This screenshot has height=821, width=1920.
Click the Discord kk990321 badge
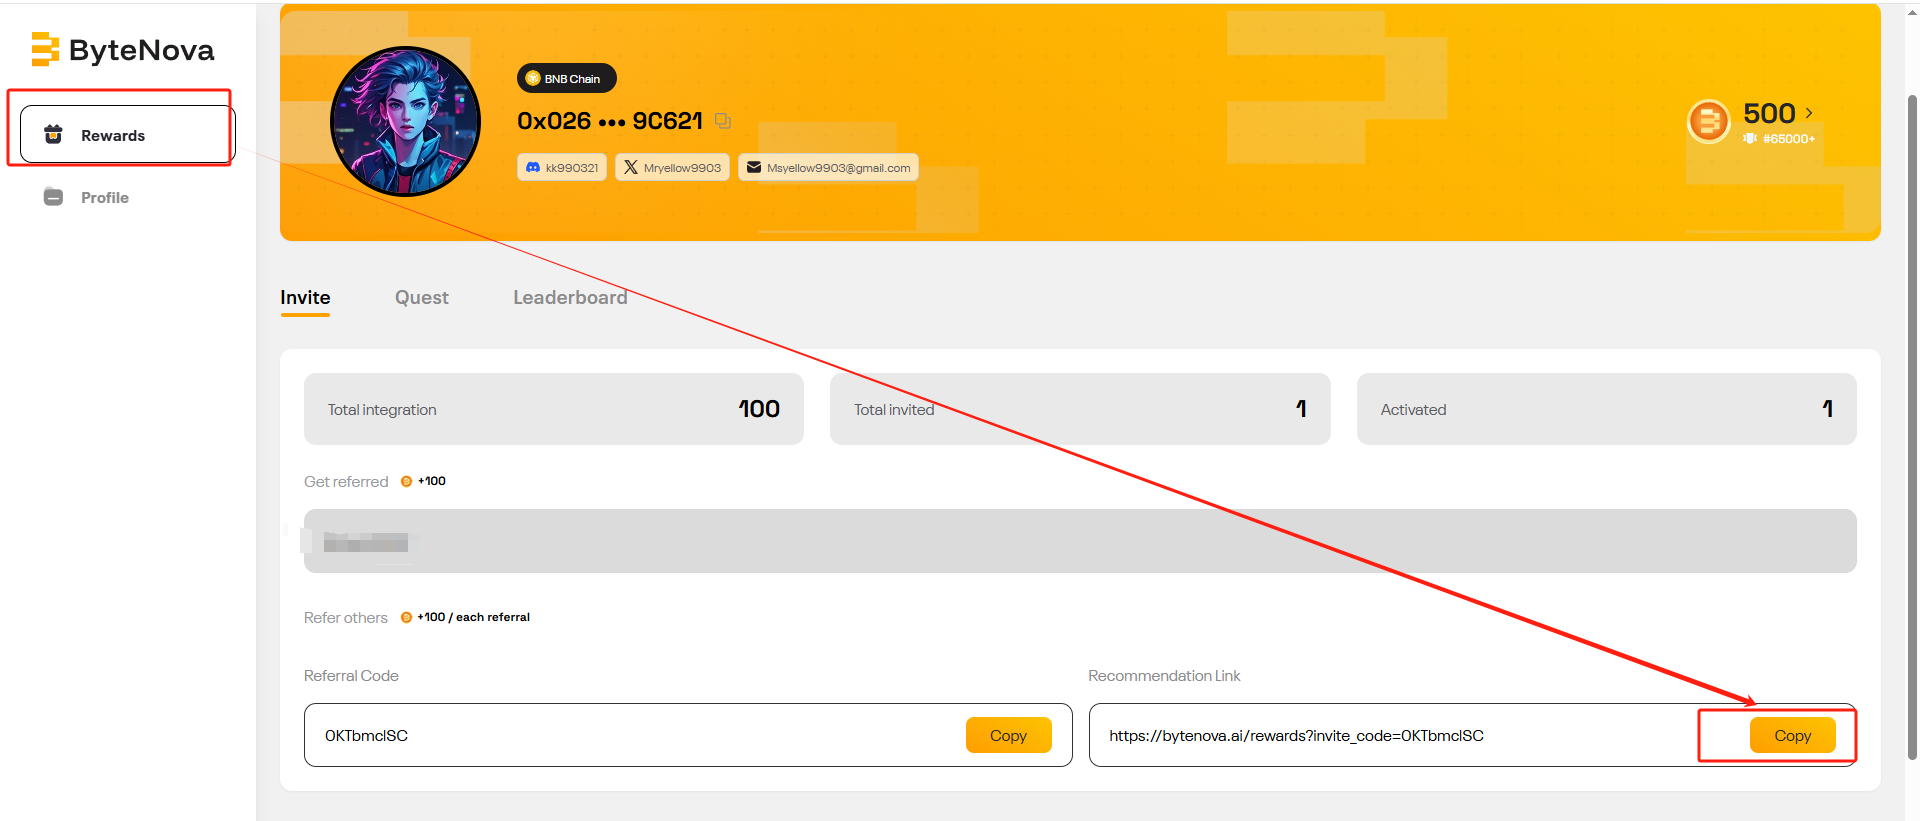pos(562,167)
